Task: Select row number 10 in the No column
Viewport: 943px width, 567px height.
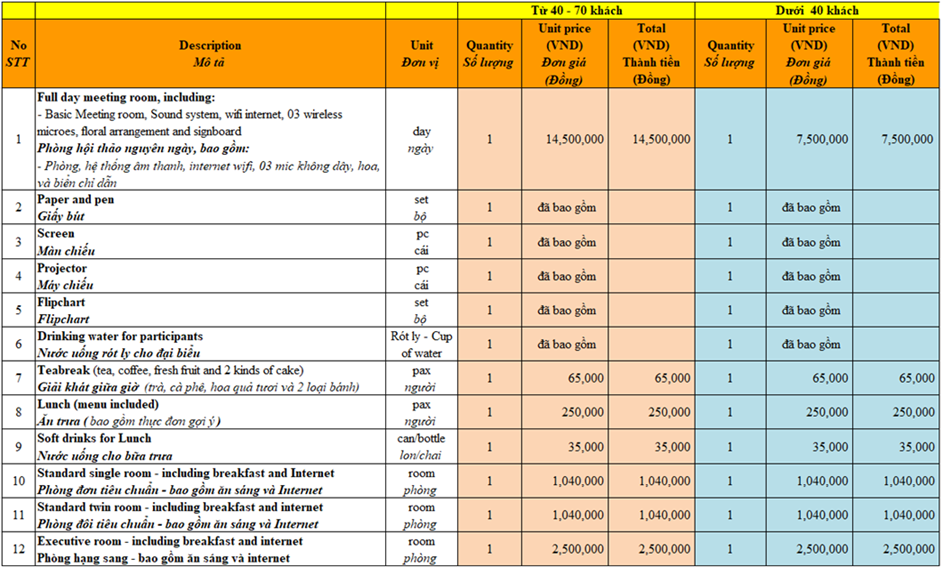Action: tap(18, 480)
